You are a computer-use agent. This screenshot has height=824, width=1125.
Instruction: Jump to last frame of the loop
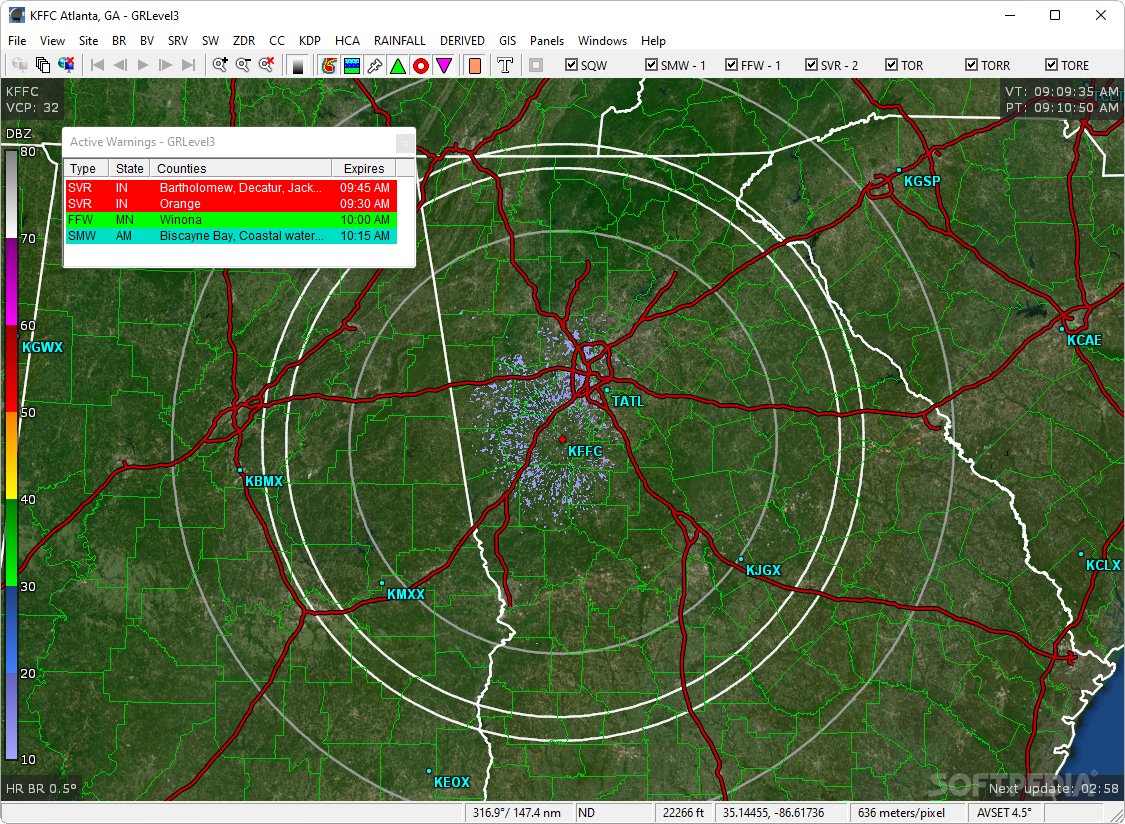pyautogui.click(x=189, y=65)
